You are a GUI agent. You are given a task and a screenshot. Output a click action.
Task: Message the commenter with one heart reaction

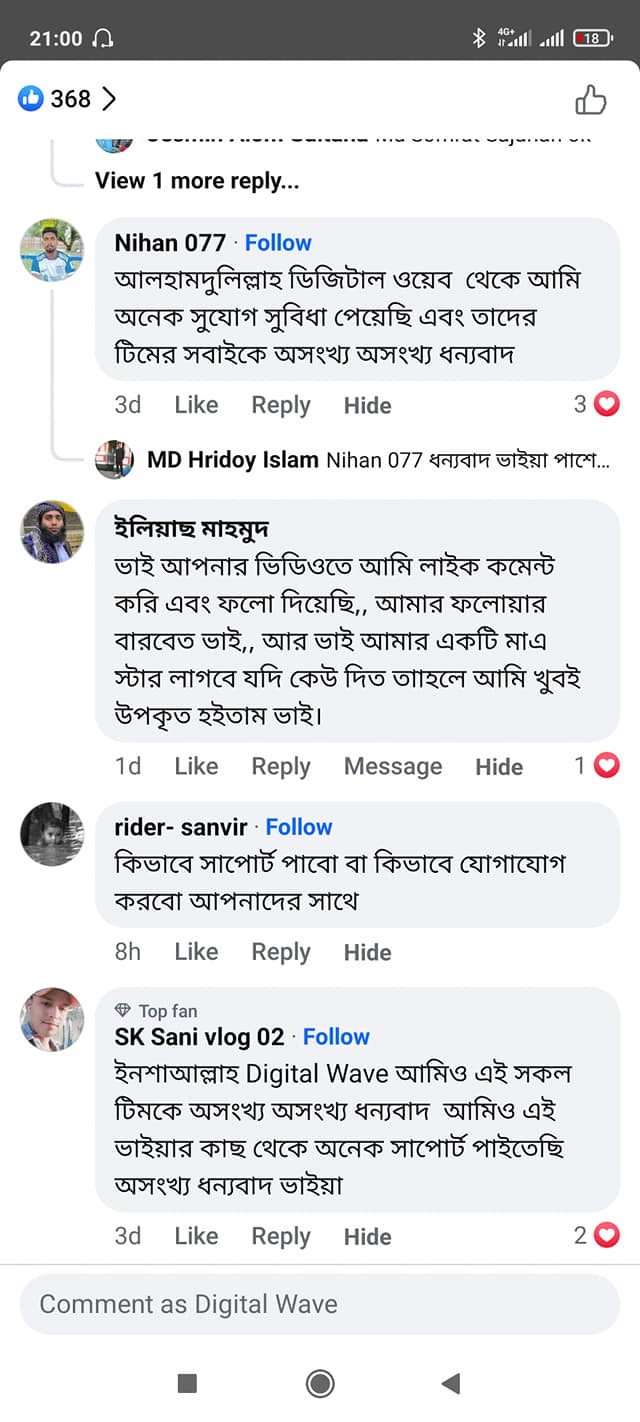(x=393, y=766)
